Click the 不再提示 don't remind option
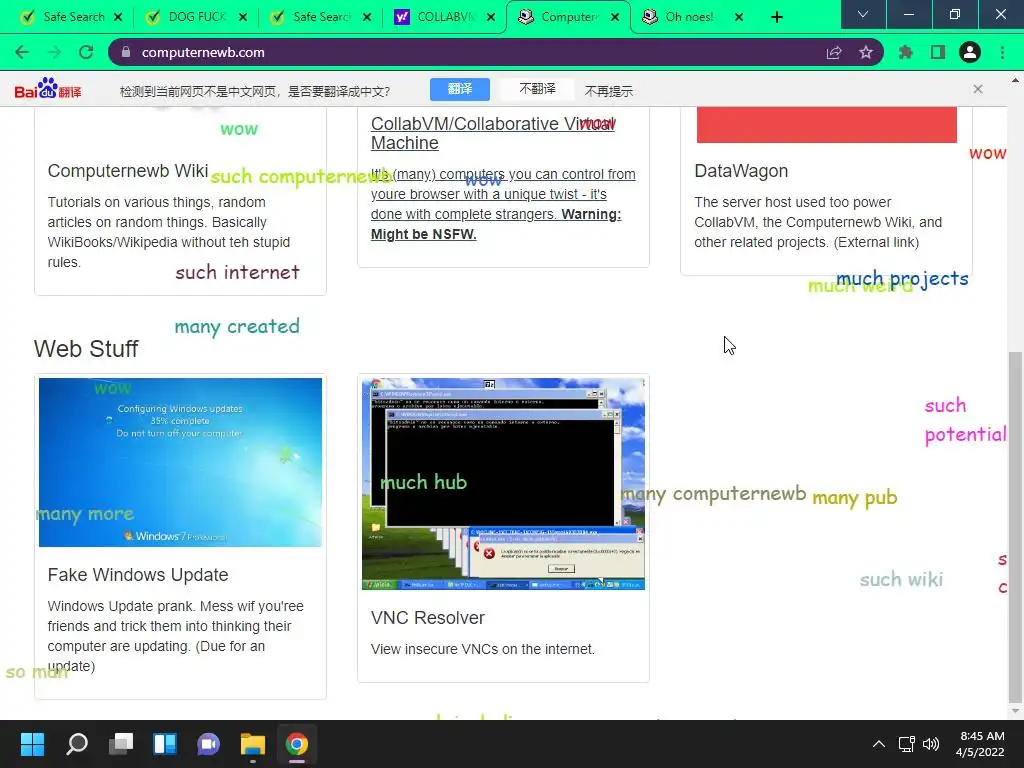This screenshot has width=1024, height=768. click(608, 91)
